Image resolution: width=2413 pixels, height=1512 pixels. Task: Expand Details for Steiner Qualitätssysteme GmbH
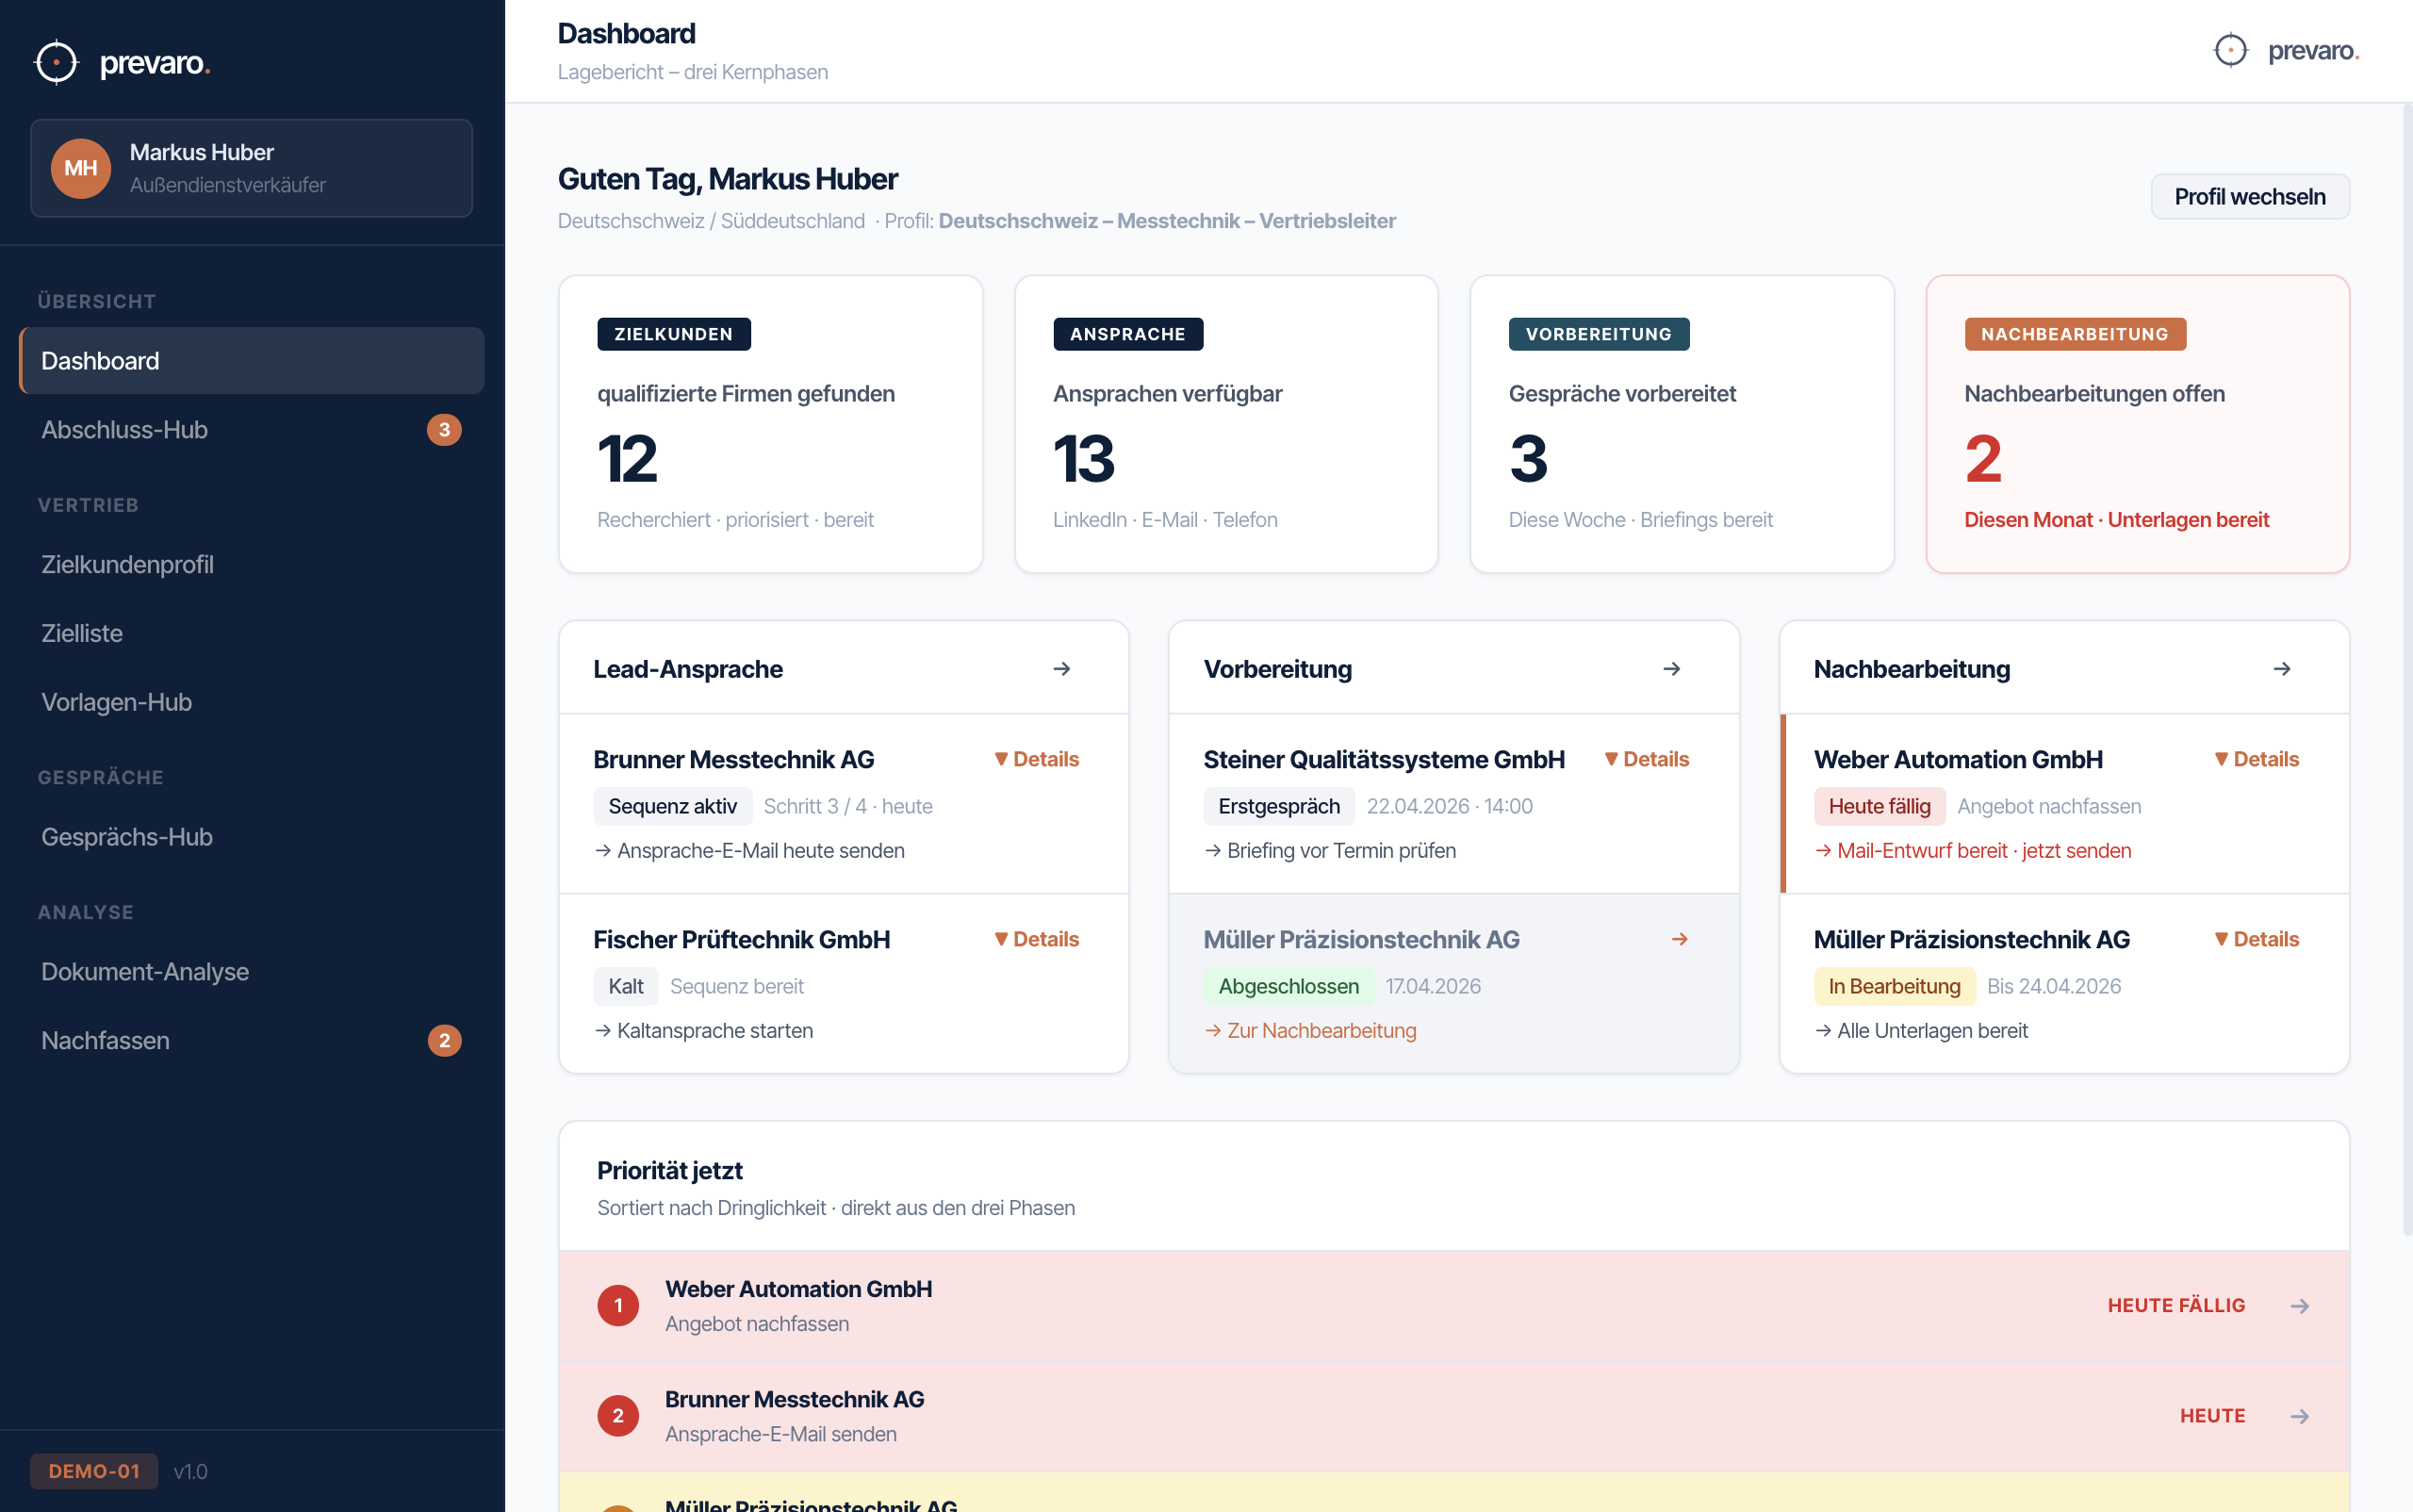tap(1646, 759)
